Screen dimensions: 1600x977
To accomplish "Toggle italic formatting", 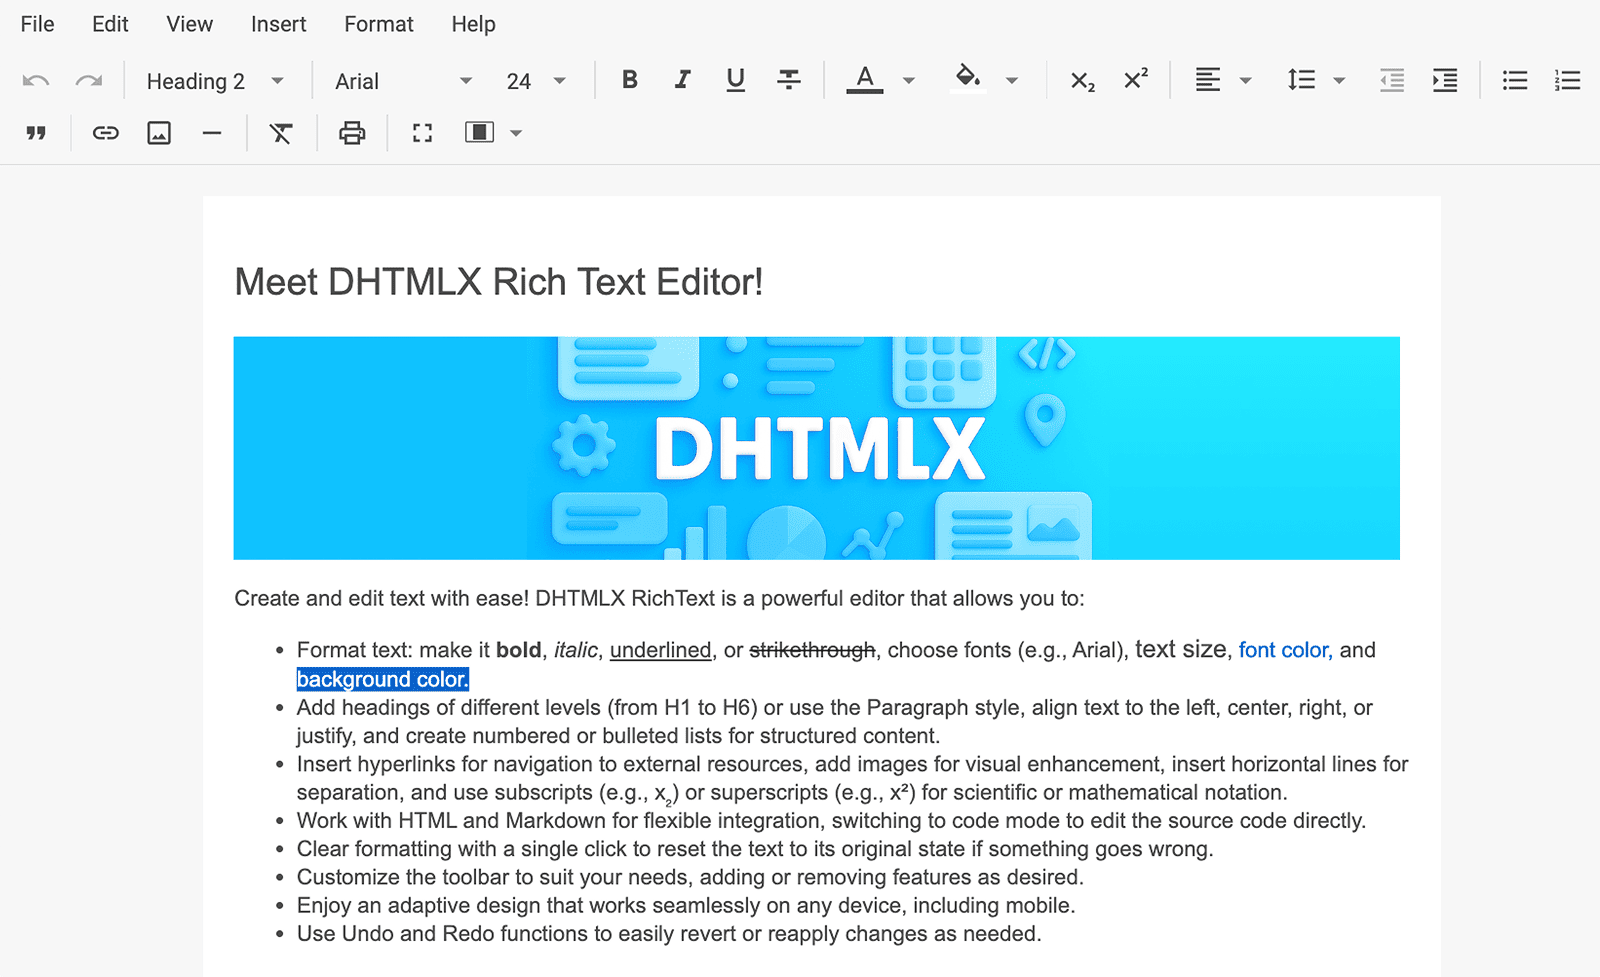I will tap(682, 80).
